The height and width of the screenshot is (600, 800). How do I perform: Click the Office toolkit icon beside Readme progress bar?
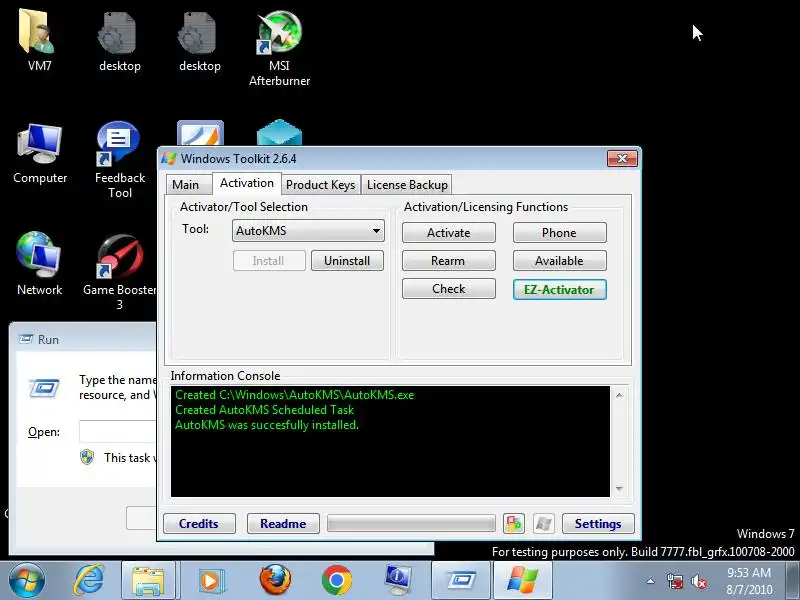pos(513,523)
